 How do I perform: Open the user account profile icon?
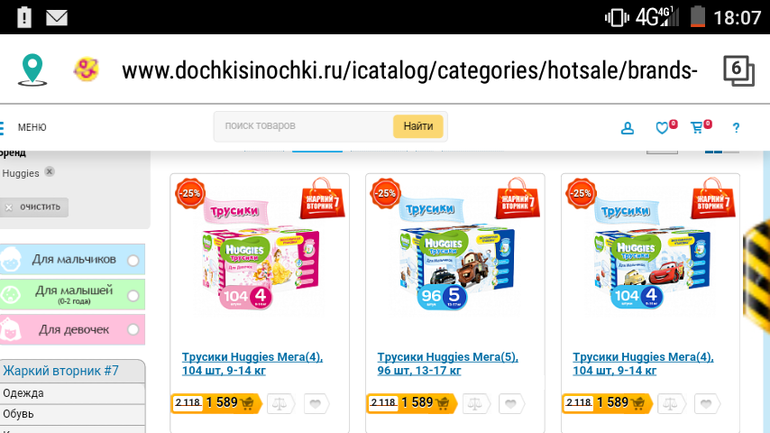point(627,128)
